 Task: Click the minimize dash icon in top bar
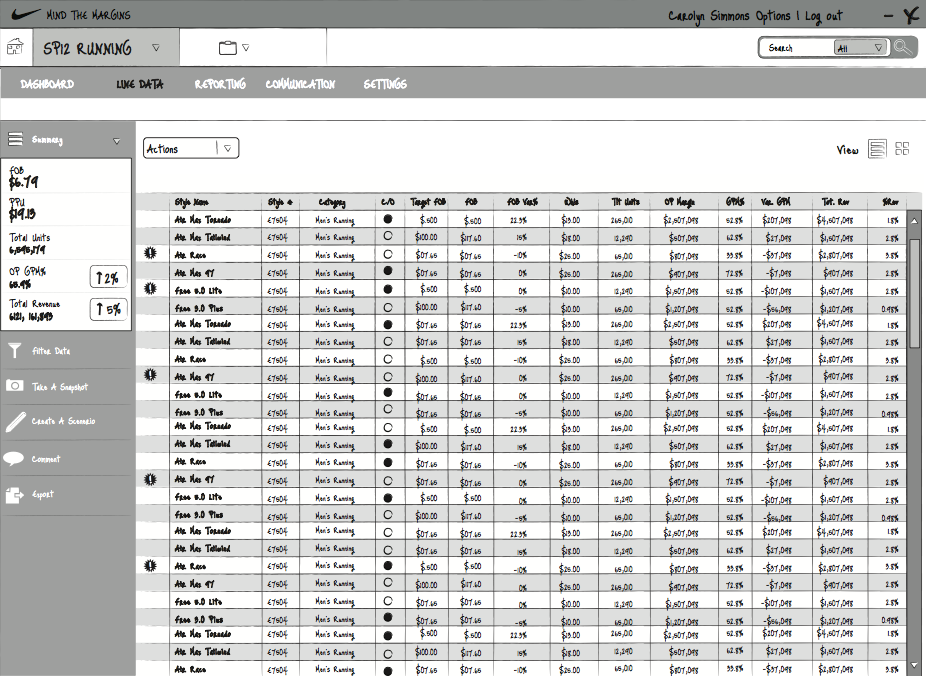pyautogui.click(x=888, y=17)
